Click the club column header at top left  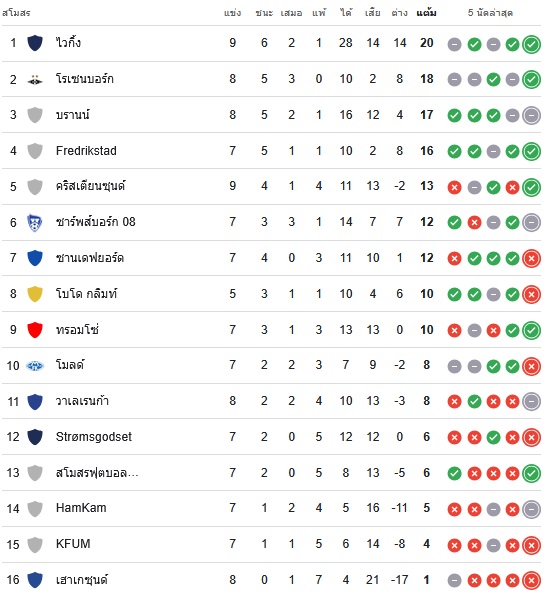(16, 13)
